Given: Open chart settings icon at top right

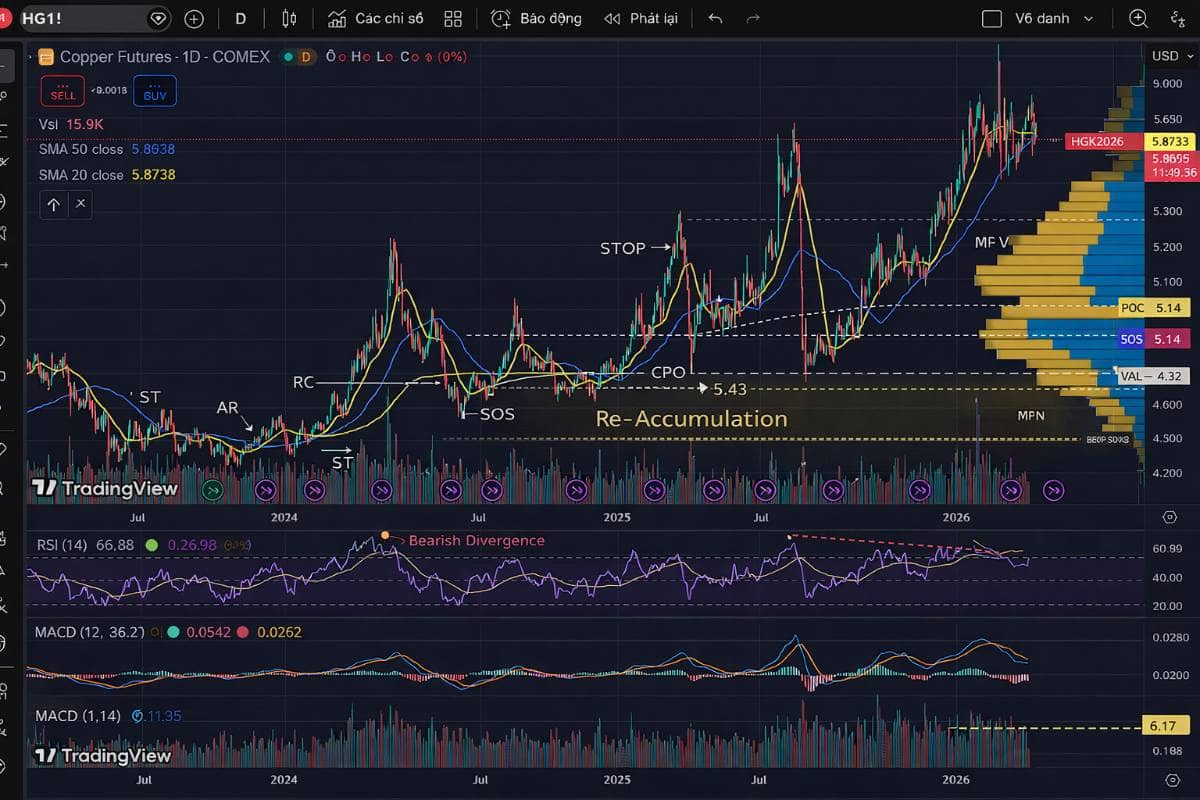Looking at the screenshot, I should 1178,18.
